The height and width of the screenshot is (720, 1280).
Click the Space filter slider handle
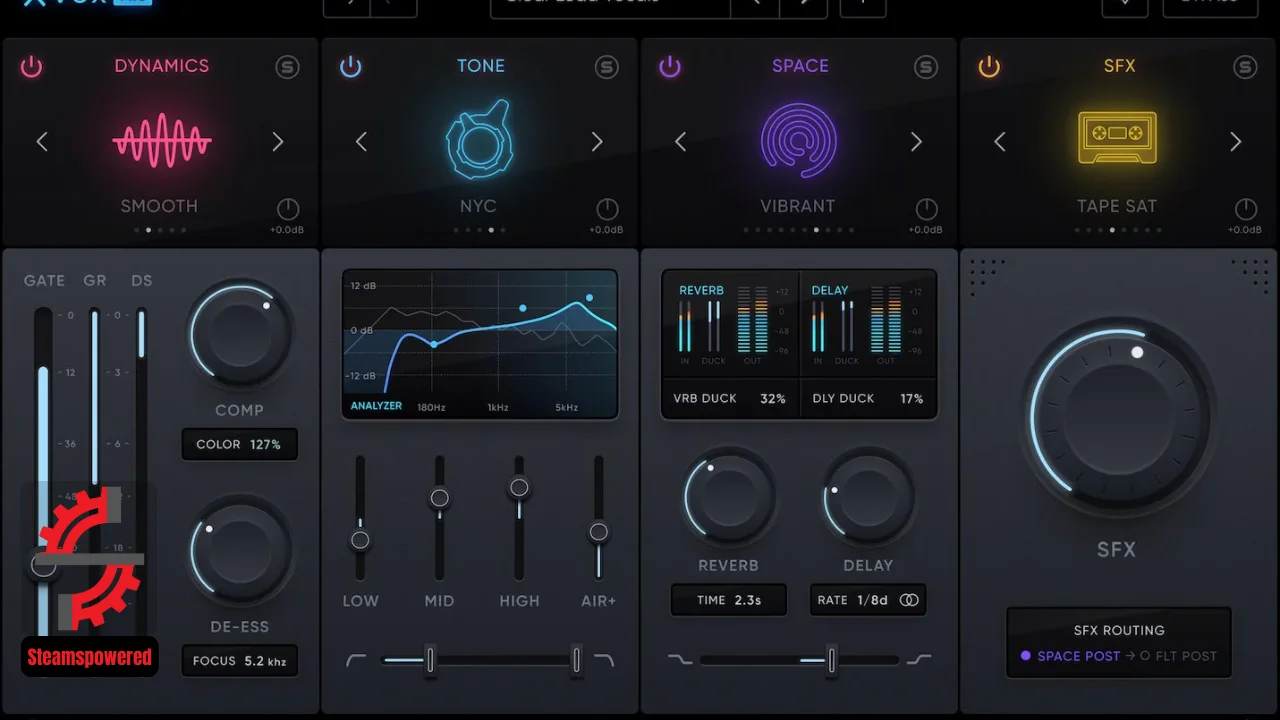click(x=831, y=660)
